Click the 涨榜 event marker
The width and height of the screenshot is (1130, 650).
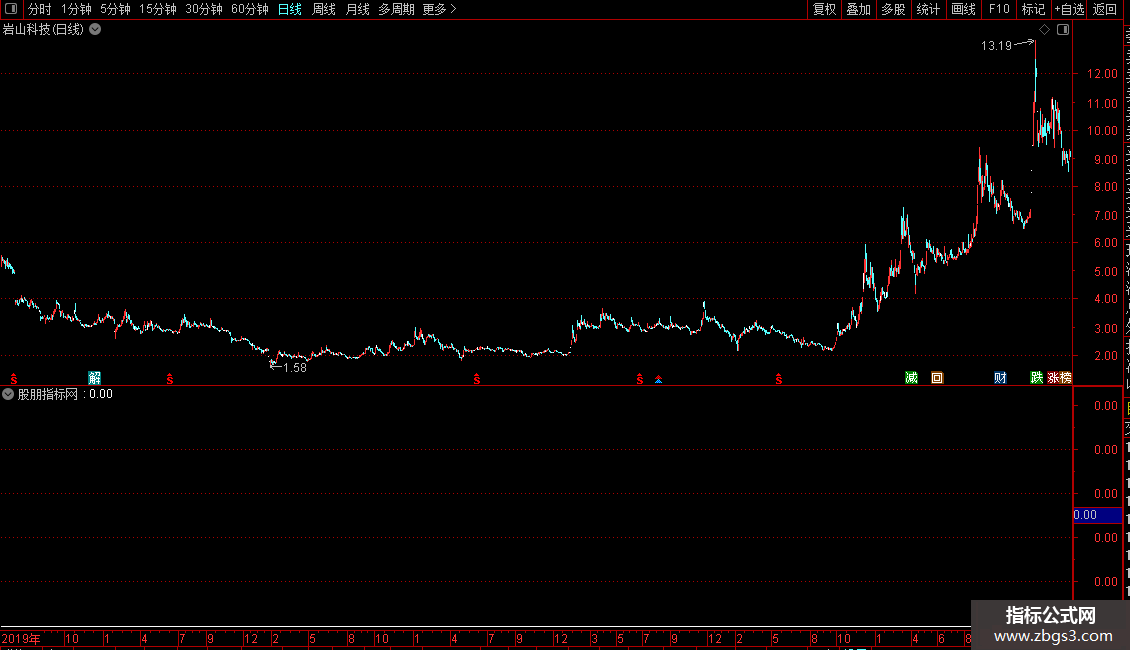1059,378
